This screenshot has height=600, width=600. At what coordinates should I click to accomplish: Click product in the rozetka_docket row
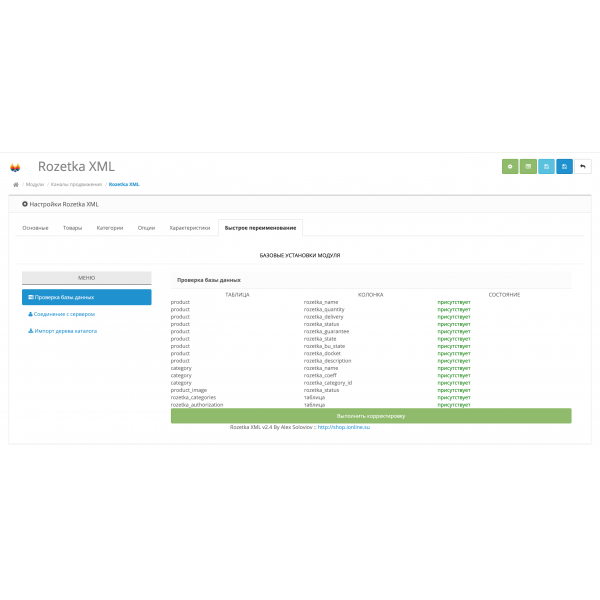(180, 353)
